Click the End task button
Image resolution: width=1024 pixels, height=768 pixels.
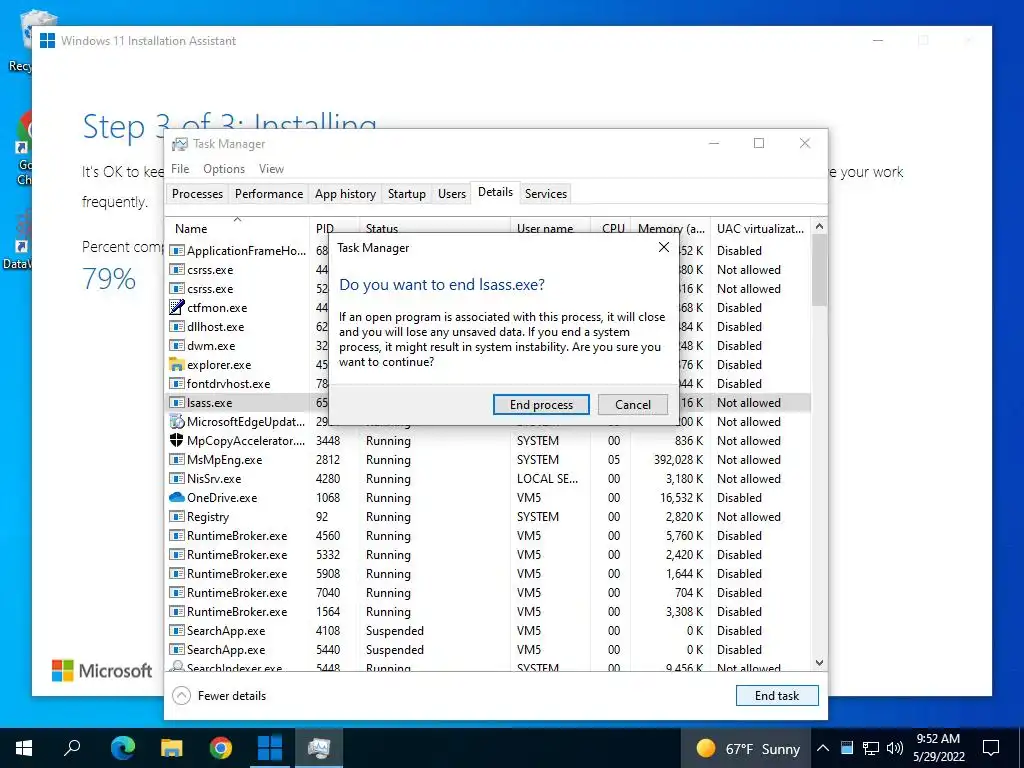[776, 696]
